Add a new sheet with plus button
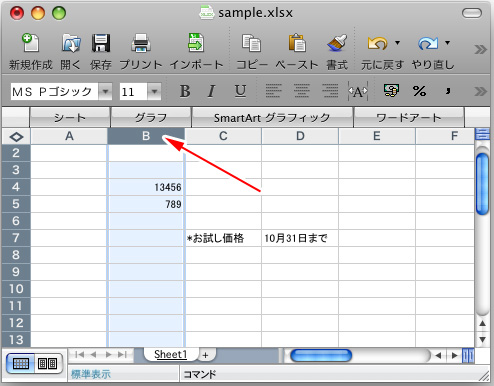This screenshot has width=494, height=386. tap(205, 355)
